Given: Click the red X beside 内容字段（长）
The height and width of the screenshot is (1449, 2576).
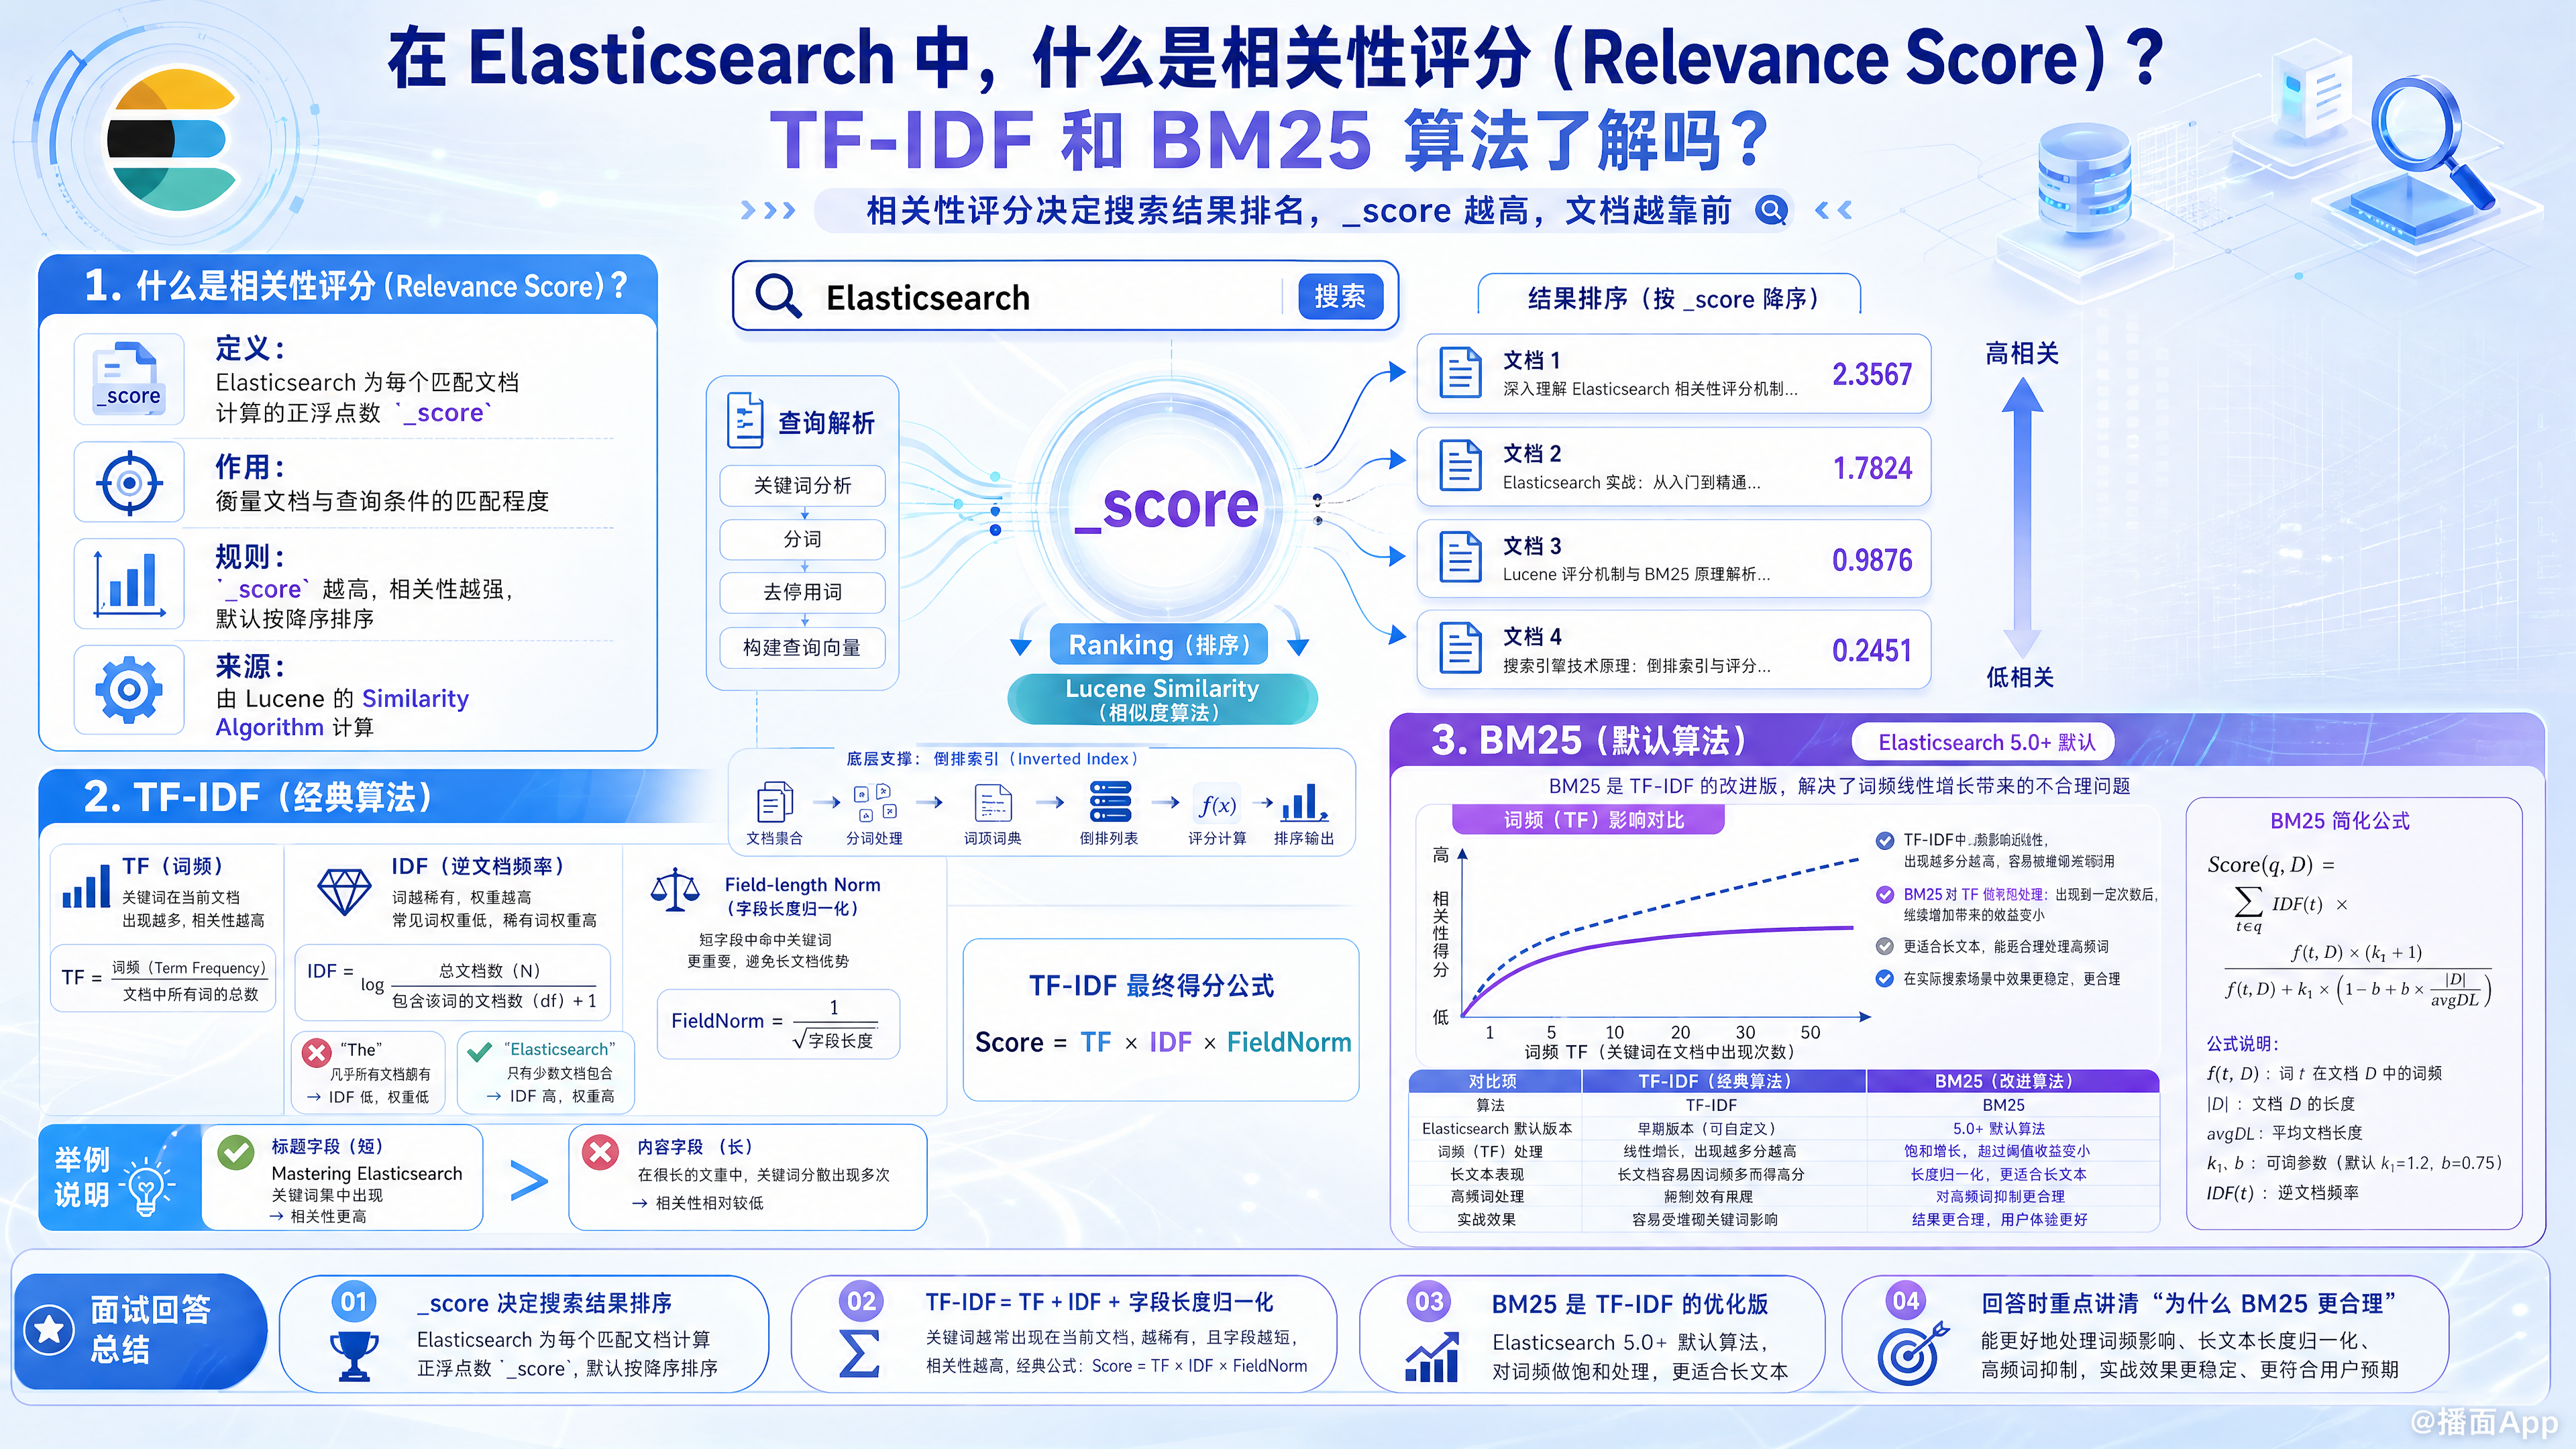Looking at the screenshot, I should 601,1153.
